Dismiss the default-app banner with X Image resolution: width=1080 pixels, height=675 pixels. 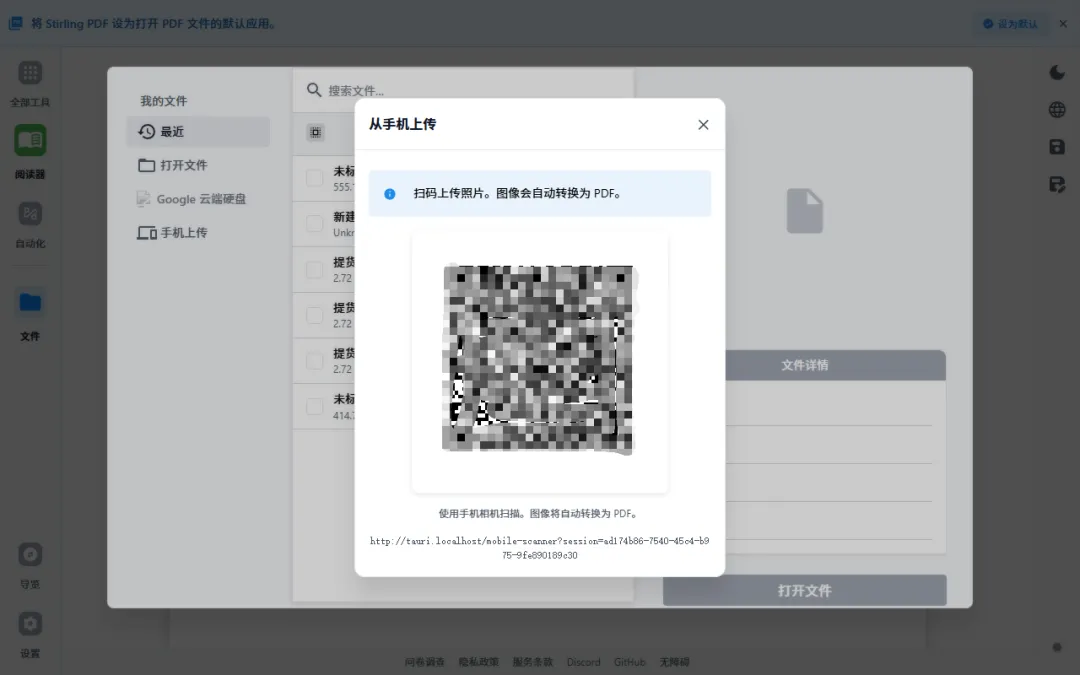click(1063, 23)
